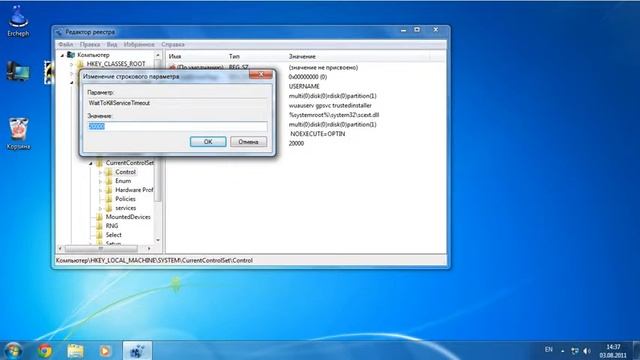The image size is (640, 360).
Task: Click the '(значение не присвоено)' value
Action: (323, 67)
